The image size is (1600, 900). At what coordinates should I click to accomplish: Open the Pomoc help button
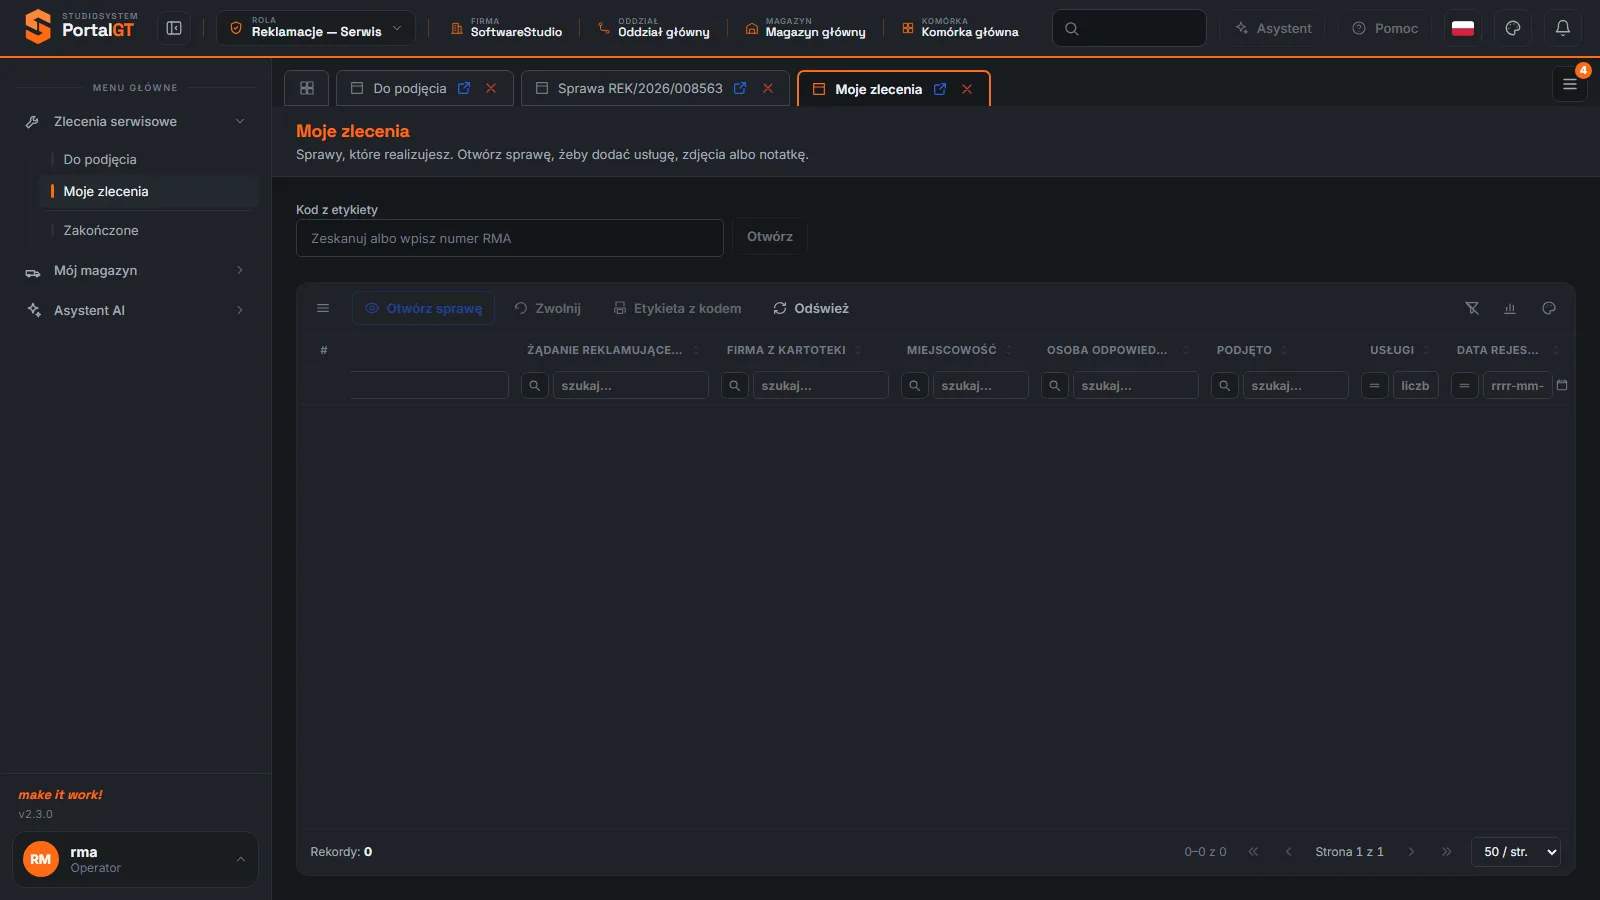click(x=1385, y=28)
